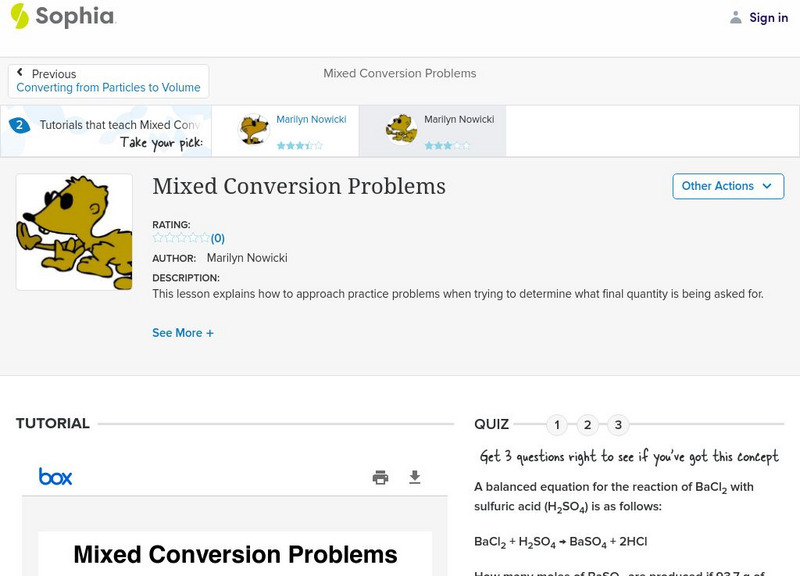The width and height of the screenshot is (800, 576).
Task: Open the Other Actions dropdown
Action: coord(727,186)
